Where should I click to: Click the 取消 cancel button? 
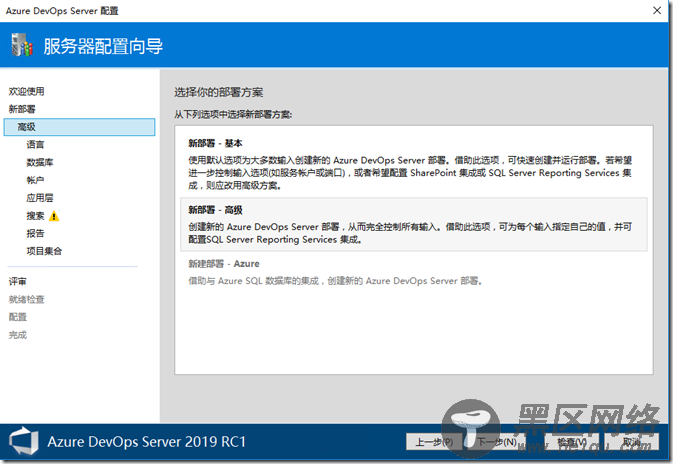coord(631,442)
